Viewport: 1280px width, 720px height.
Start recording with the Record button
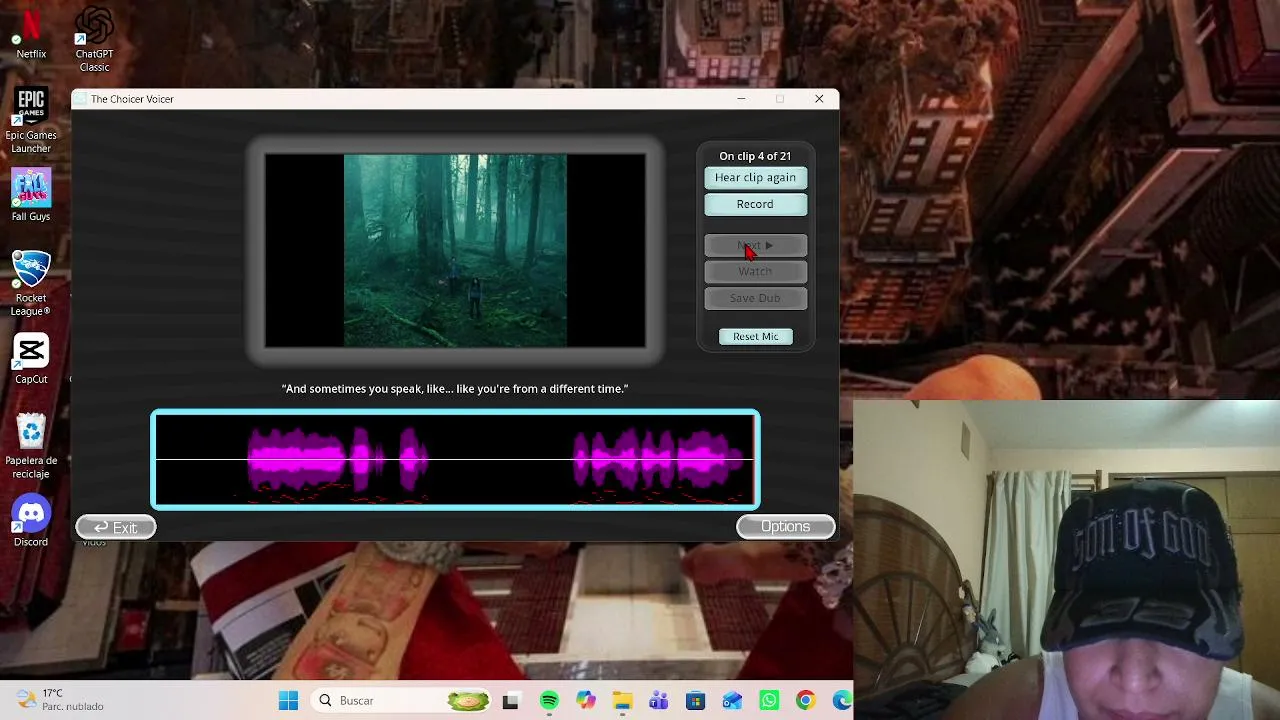point(755,204)
